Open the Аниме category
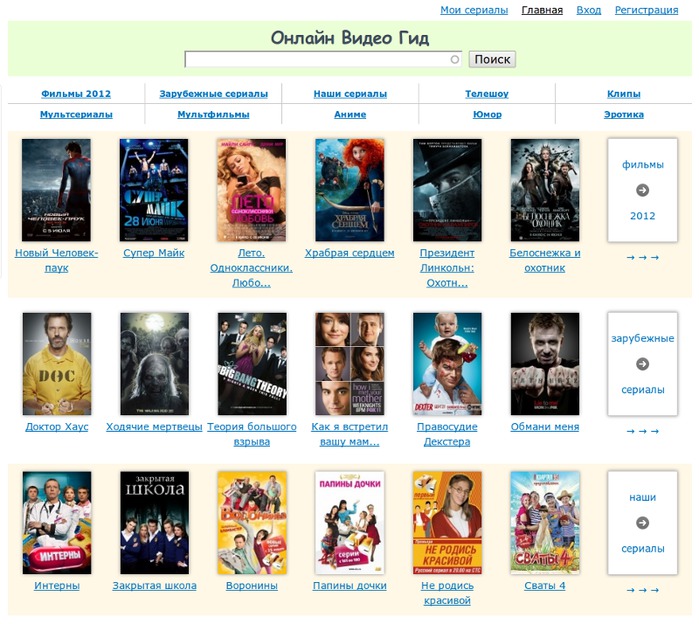This screenshot has height=624, width=699. pyautogui.click(x=350, y=115)
